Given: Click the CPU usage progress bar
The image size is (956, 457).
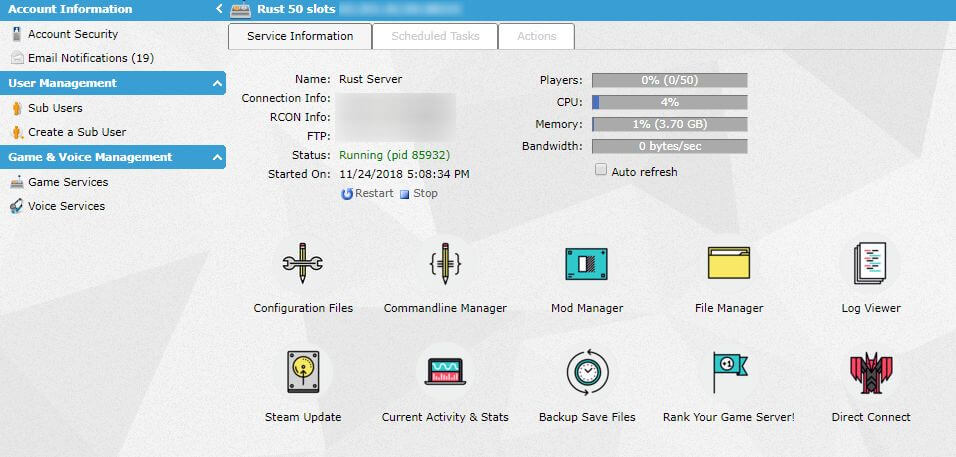Looking at the screenshot, I should (x=669, y=102).
